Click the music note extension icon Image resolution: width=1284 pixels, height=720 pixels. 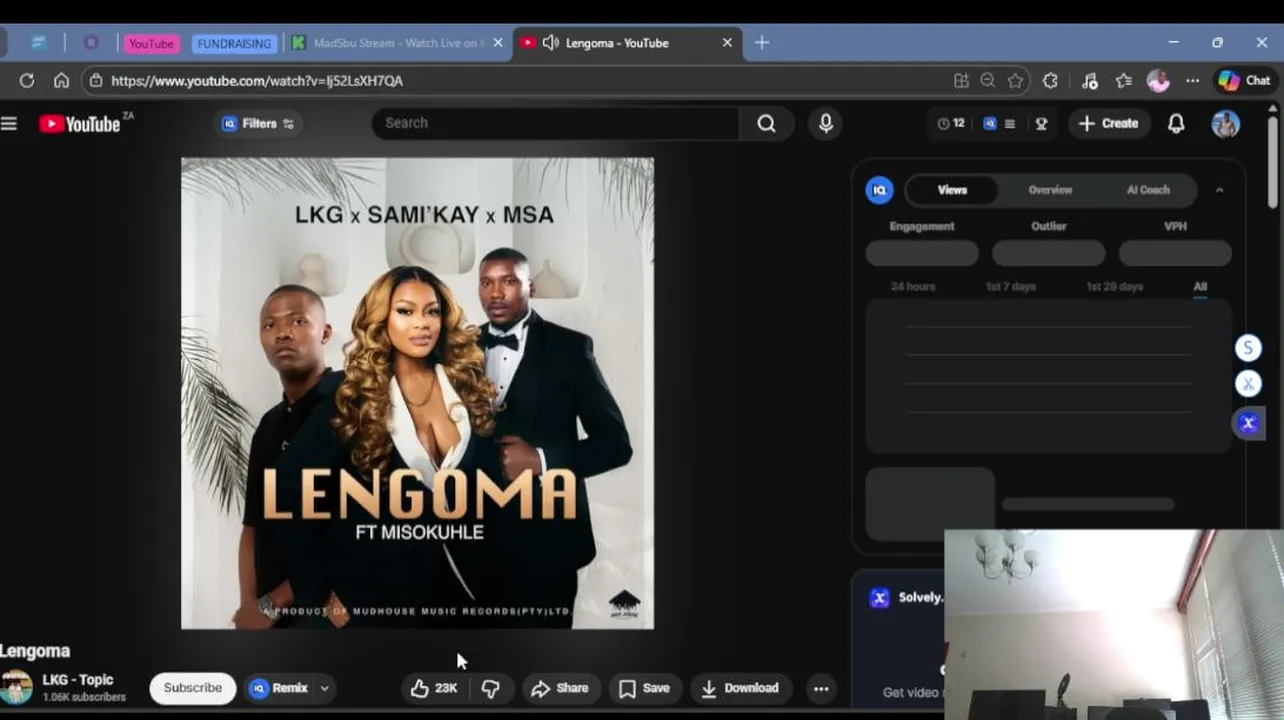(x=1090, y=81)
